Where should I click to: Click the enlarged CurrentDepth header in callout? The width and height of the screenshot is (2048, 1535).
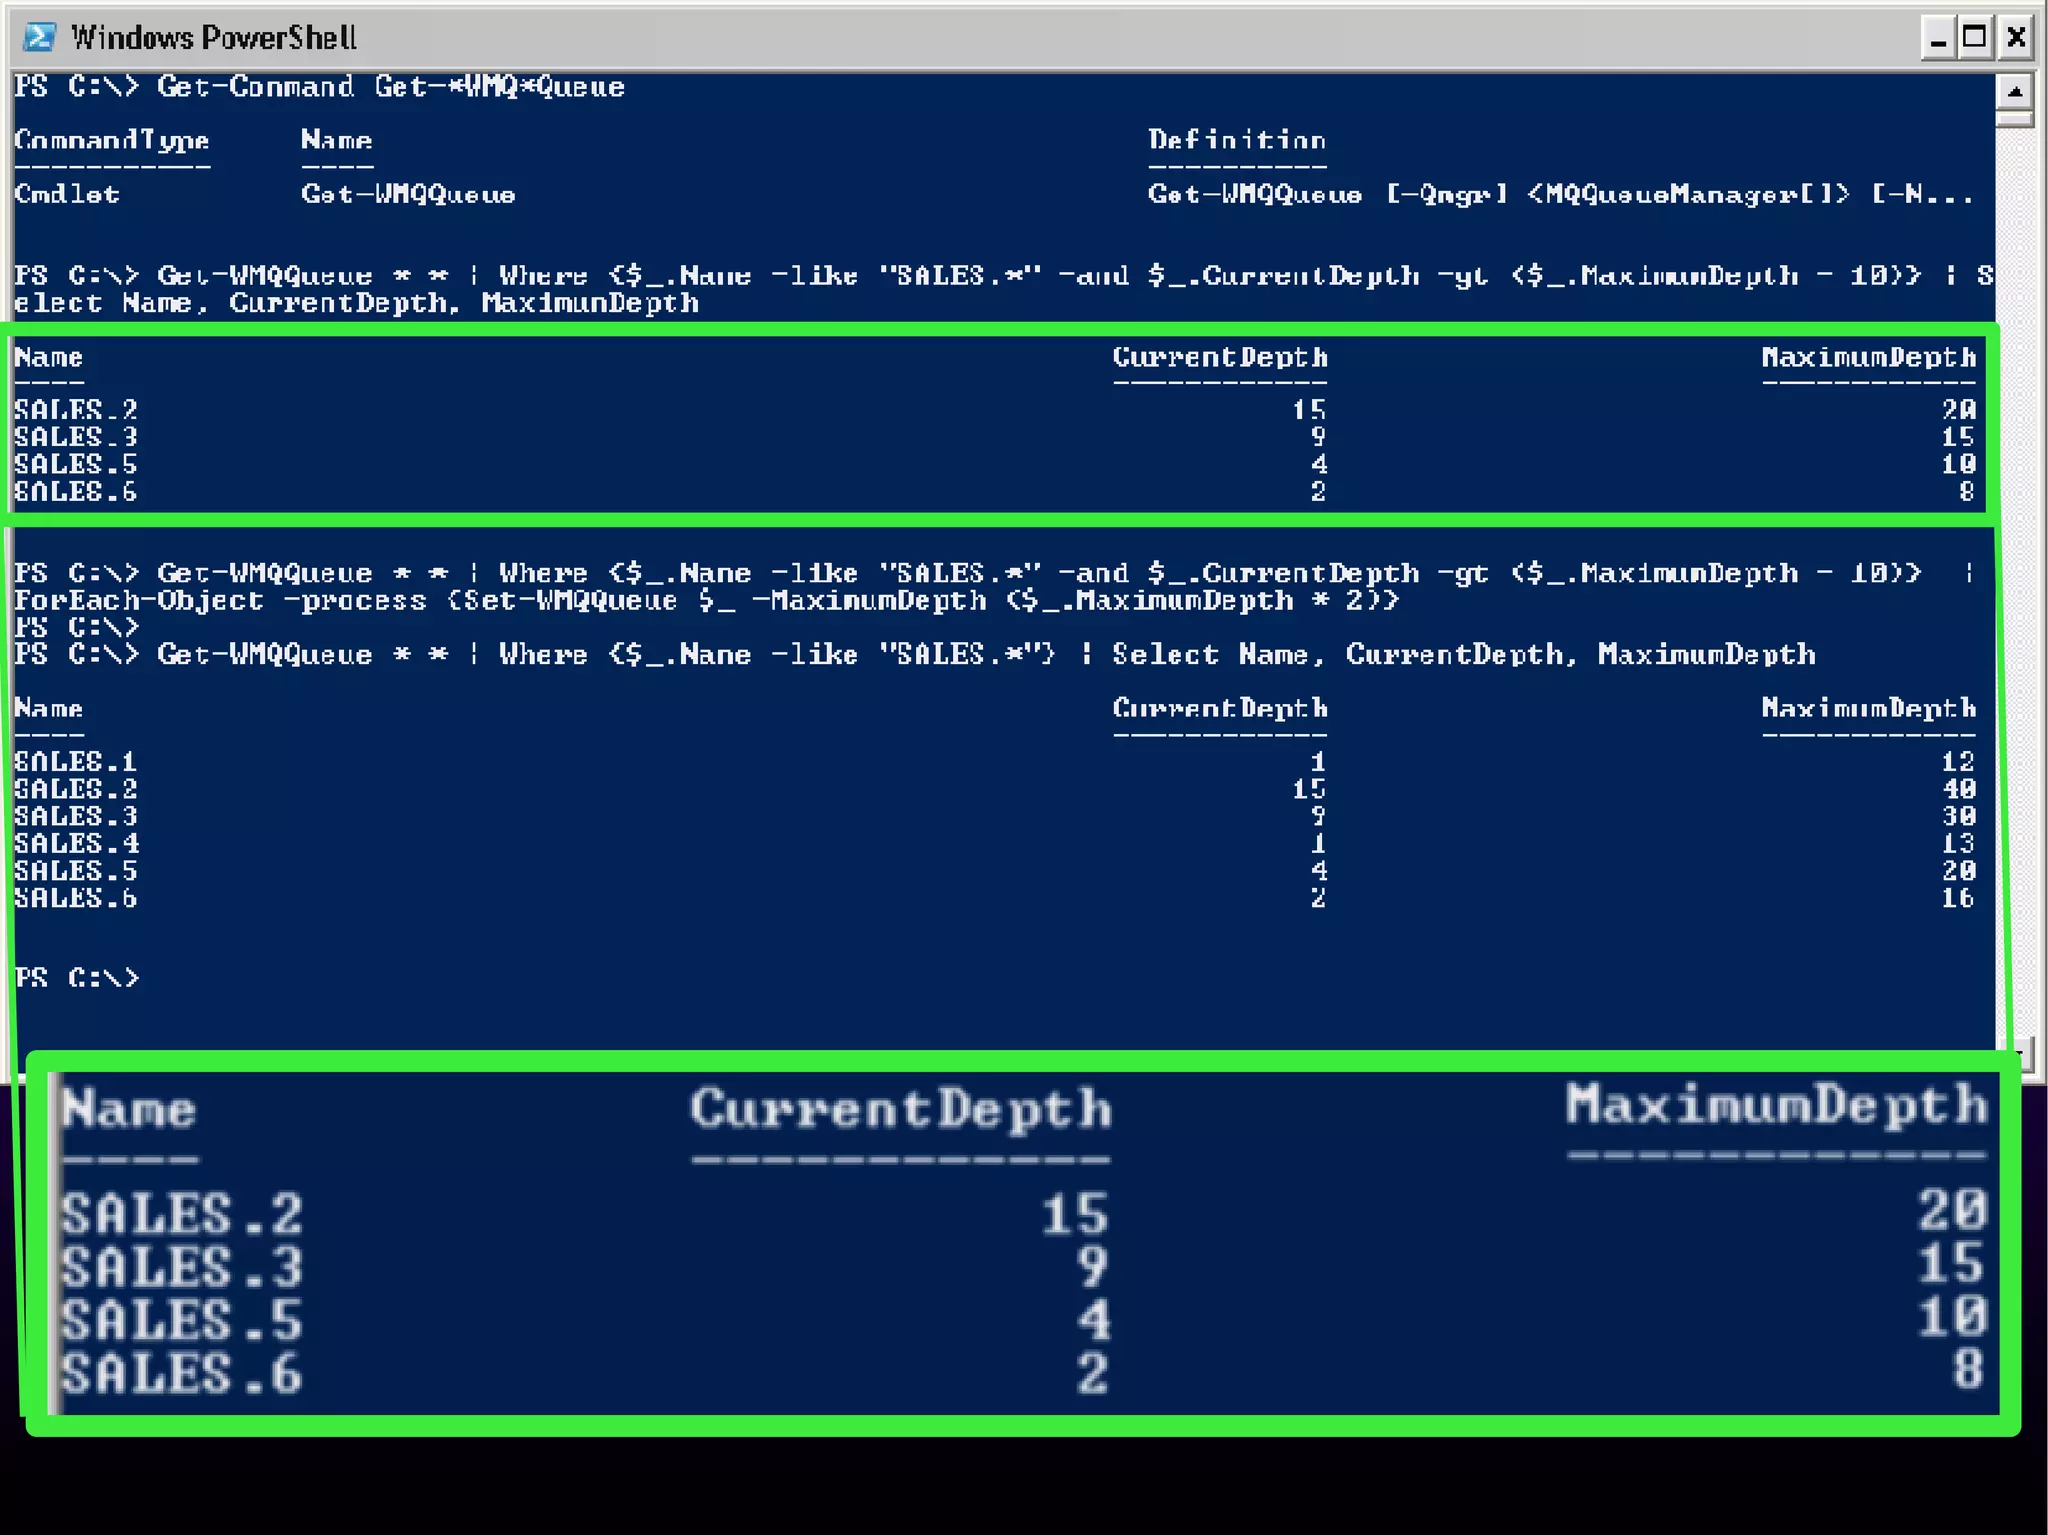(x=900, y=1110)
